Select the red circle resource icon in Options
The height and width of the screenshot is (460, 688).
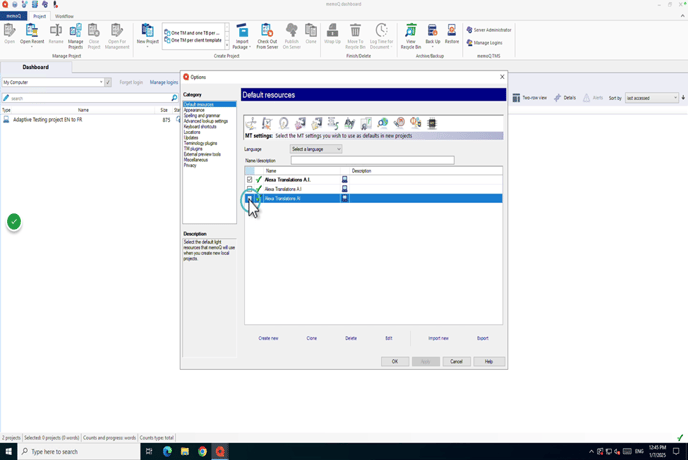[x=399, y=124]
